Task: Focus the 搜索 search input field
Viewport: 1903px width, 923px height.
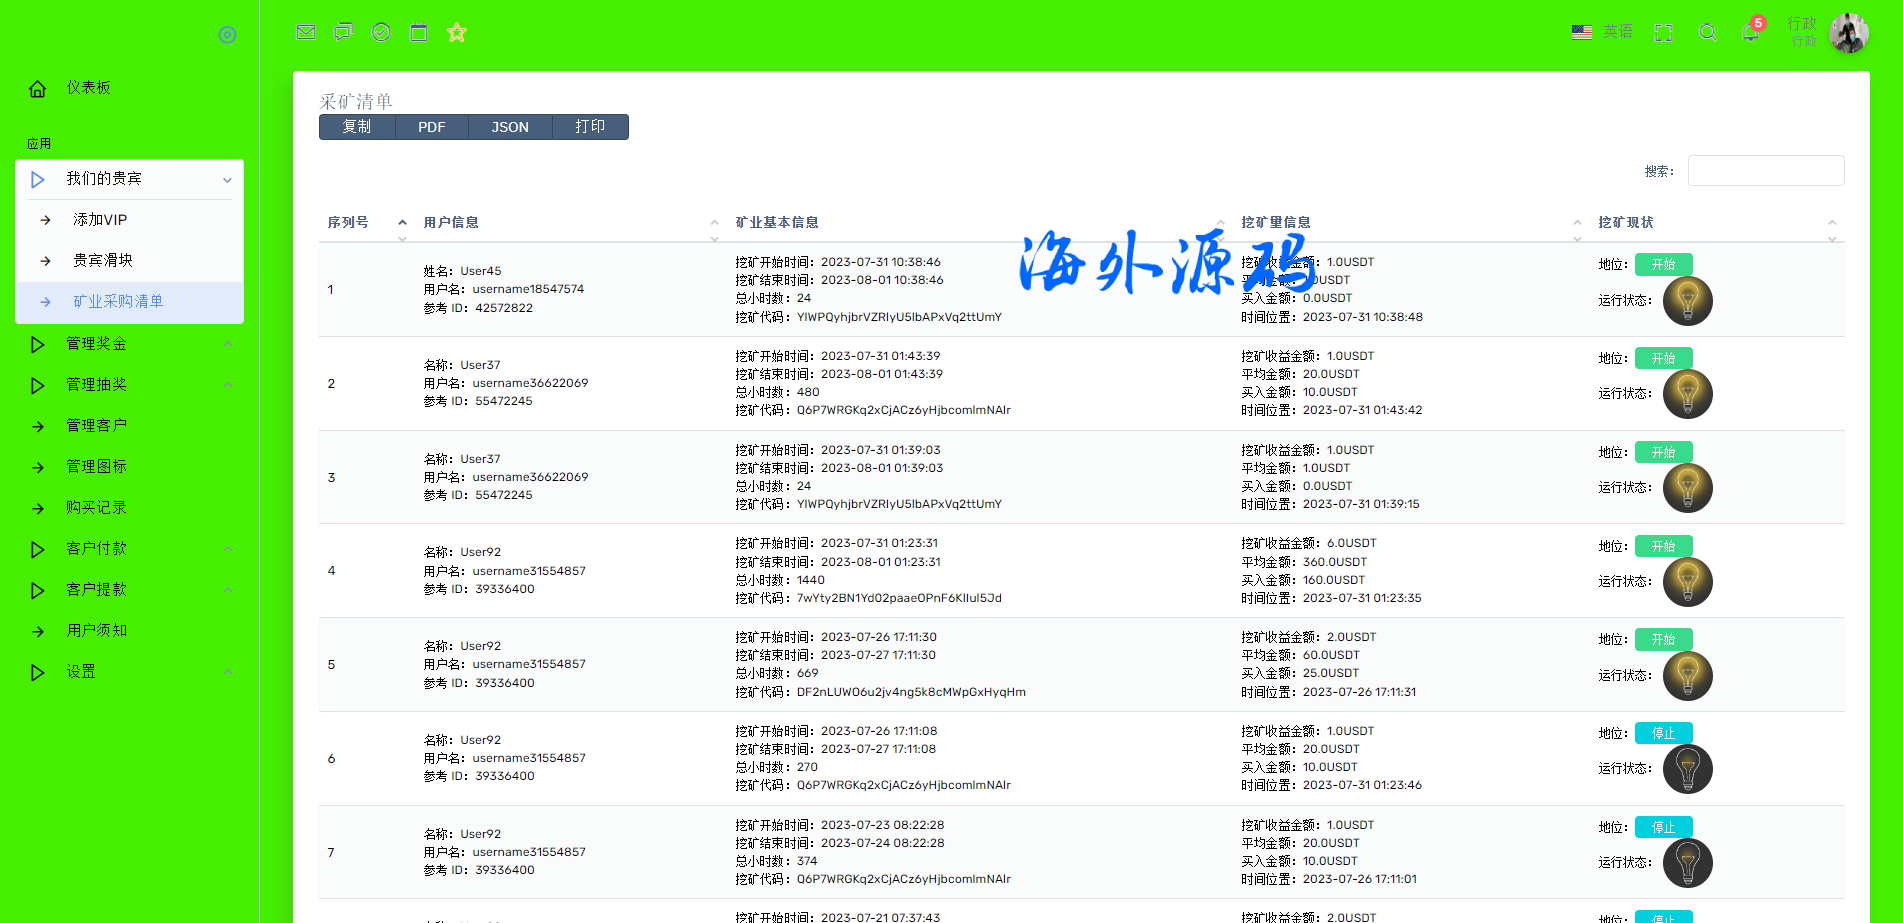Action: [1765, 171]
